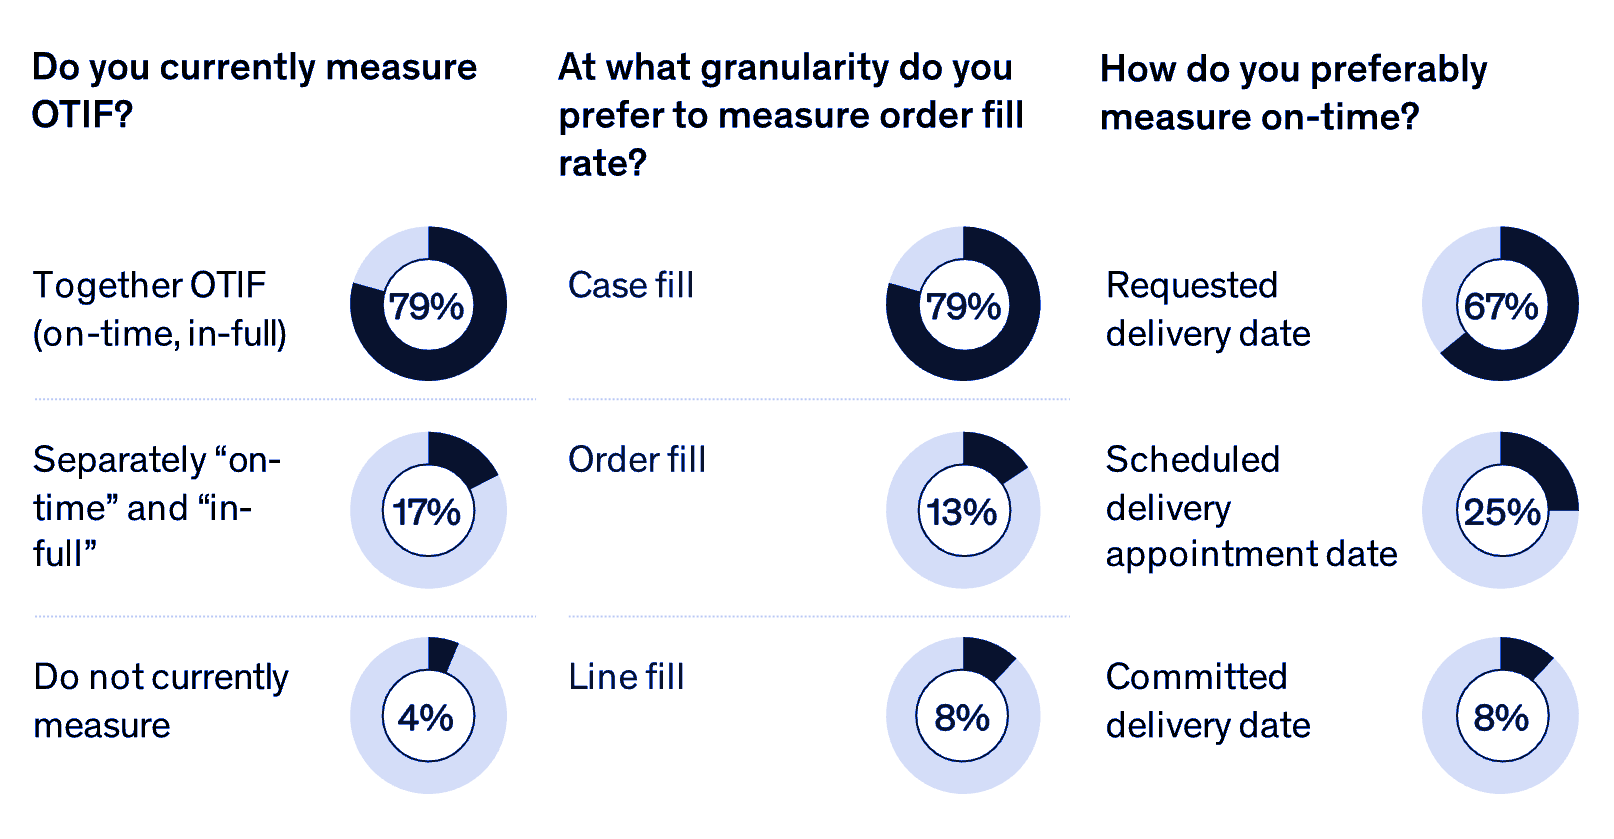1614x839 pixels.
Task: Select the 4% Do not currently measure donut
Action: 428,716
